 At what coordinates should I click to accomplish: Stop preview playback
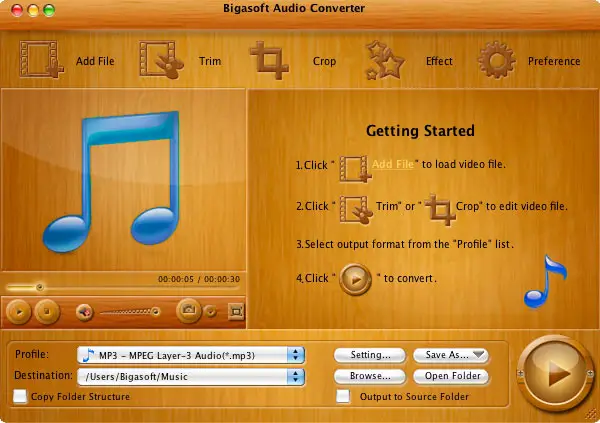[x=47, y=312]
